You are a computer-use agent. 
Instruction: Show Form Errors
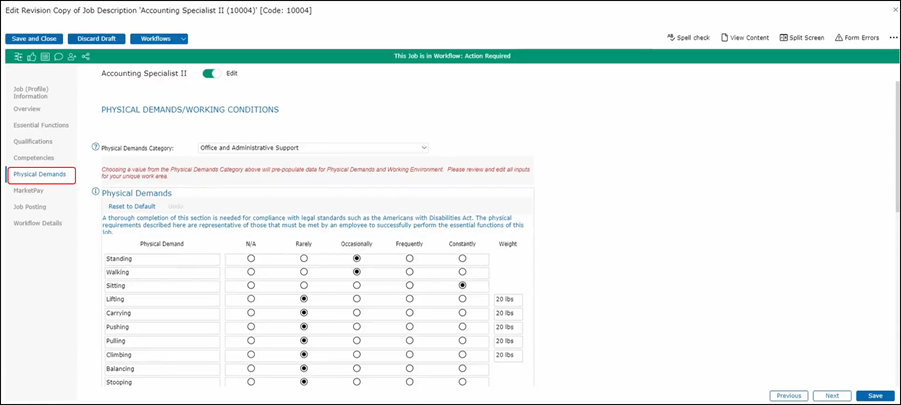pyautogui.click(x=856, y=37)
